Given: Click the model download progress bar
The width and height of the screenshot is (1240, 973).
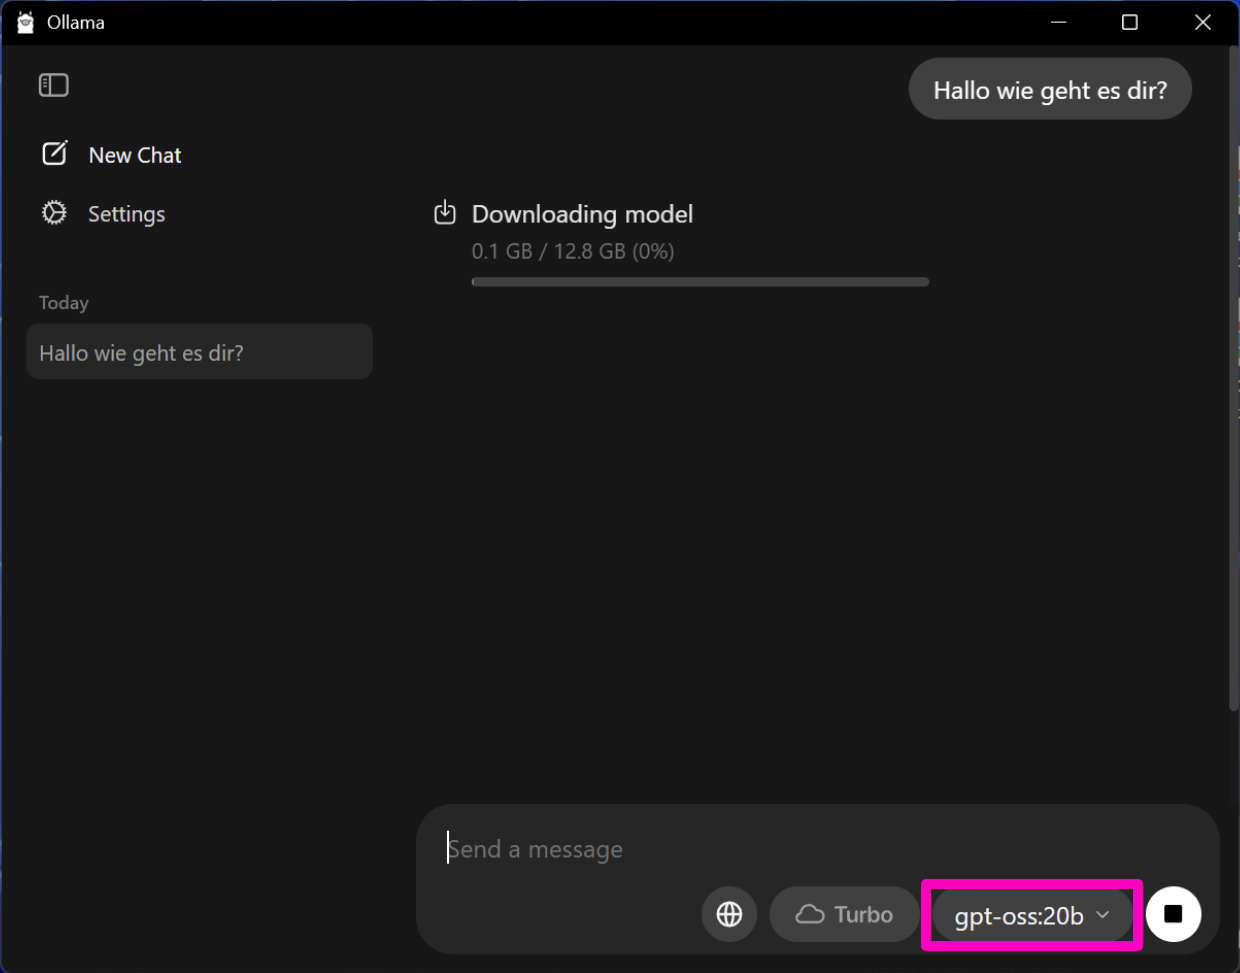Looking at the screenshot, I should coord(700,282).
